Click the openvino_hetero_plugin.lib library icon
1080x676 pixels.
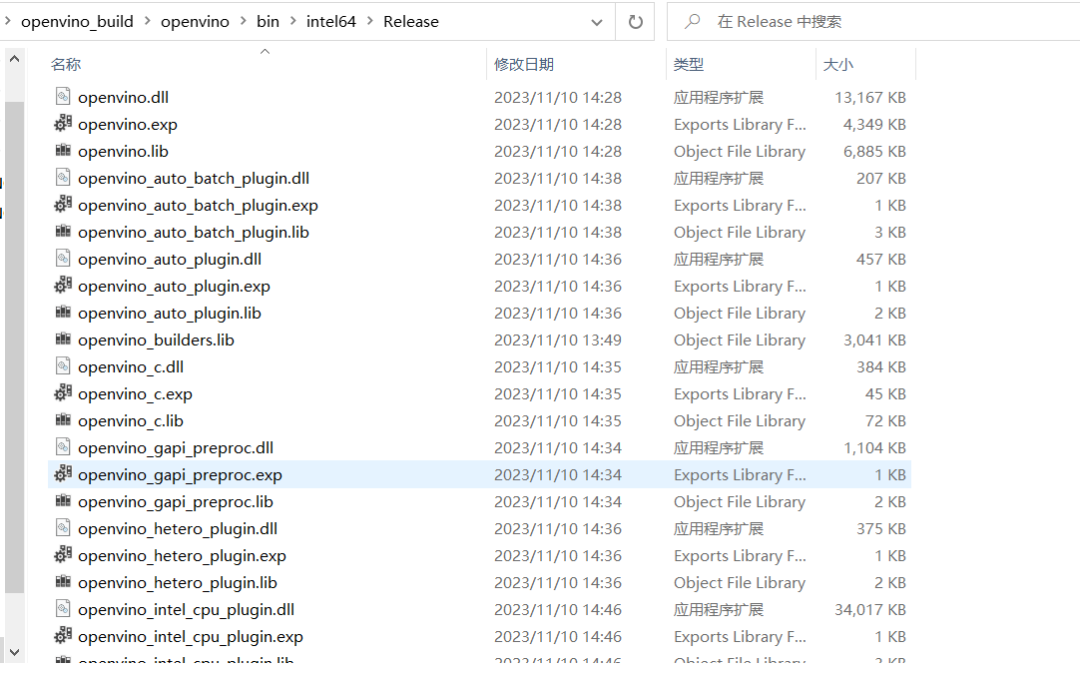point(63,581)
